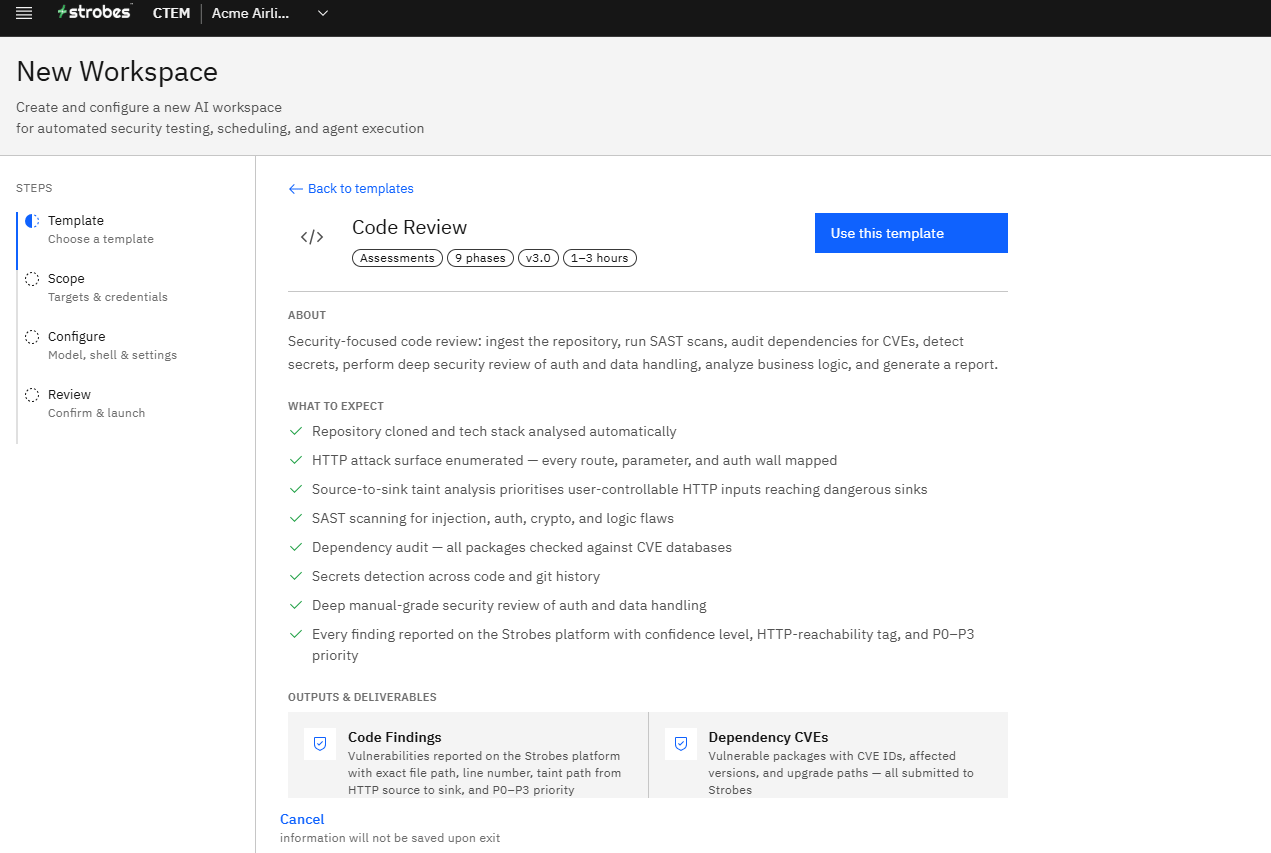This screenshot has width=1271, height=853.
Task: Click the STEPS sidebar label
Action: pos(34,188)
